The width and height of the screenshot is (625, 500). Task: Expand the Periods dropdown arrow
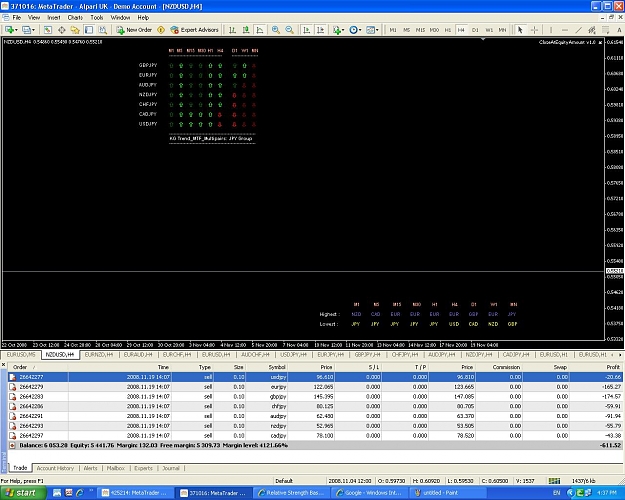pos(360,30)
